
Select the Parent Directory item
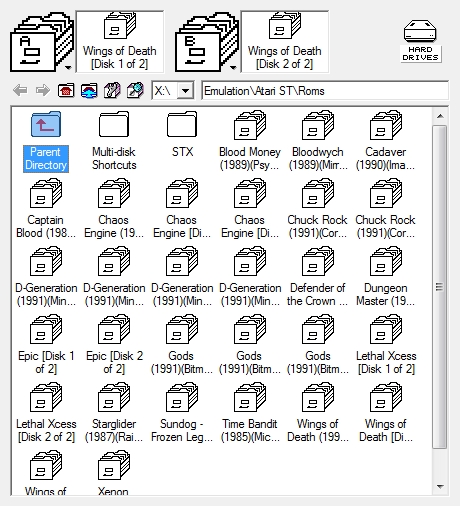coord(46,142)
